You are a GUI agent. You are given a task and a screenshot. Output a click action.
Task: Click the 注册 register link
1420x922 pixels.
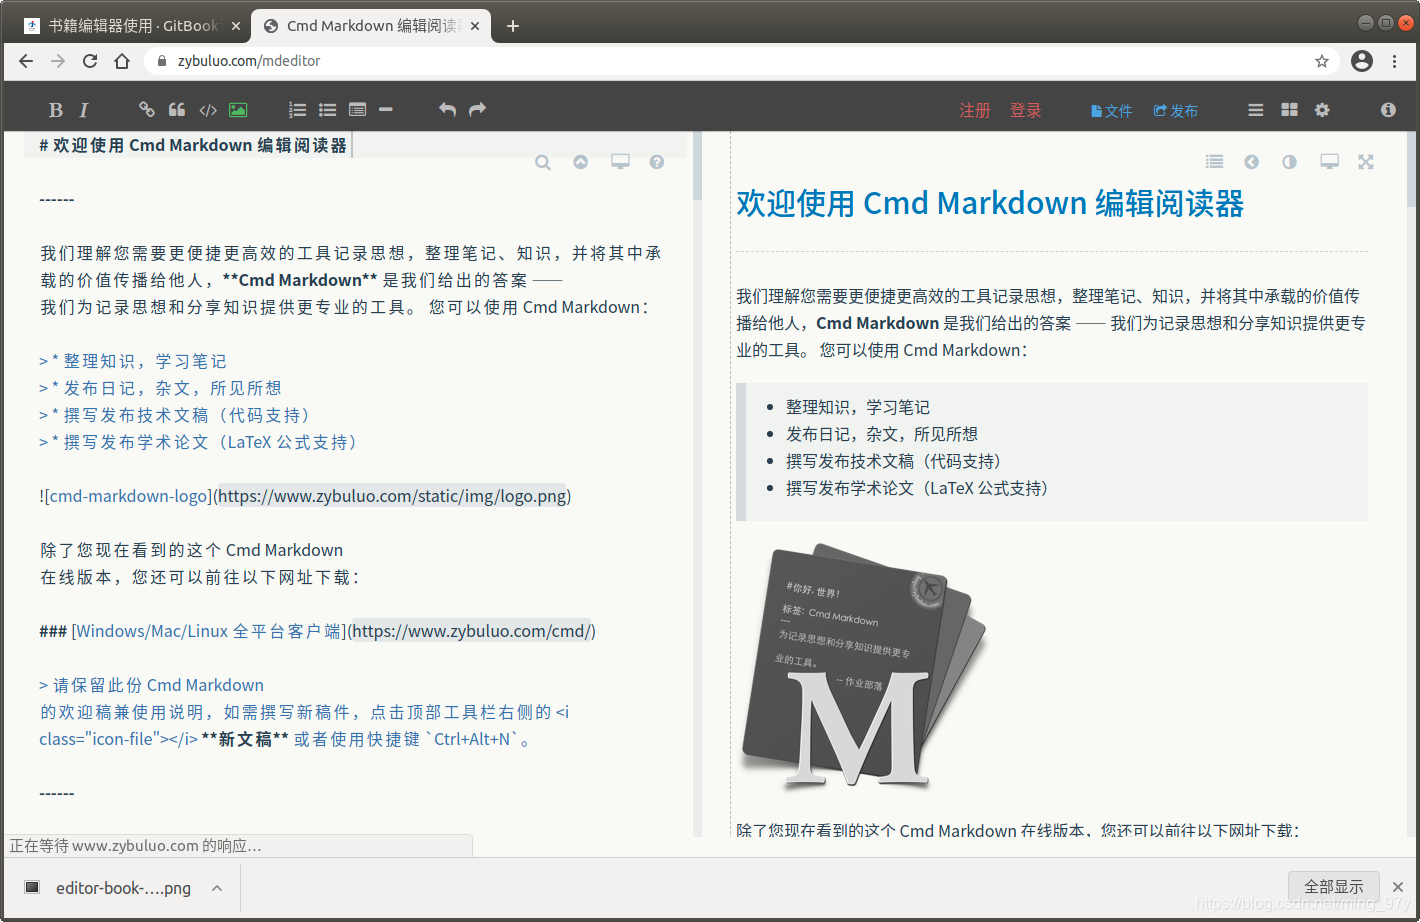[x=975, y=110]
